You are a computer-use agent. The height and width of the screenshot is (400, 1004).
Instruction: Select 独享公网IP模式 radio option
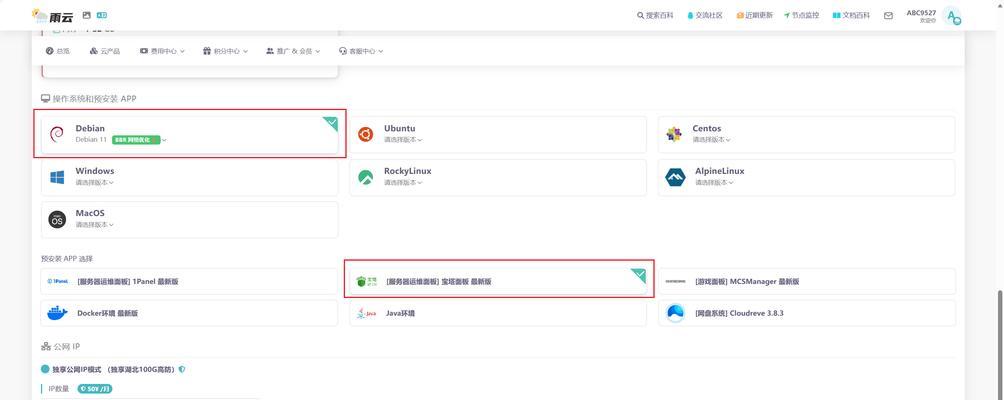point(45,369)
